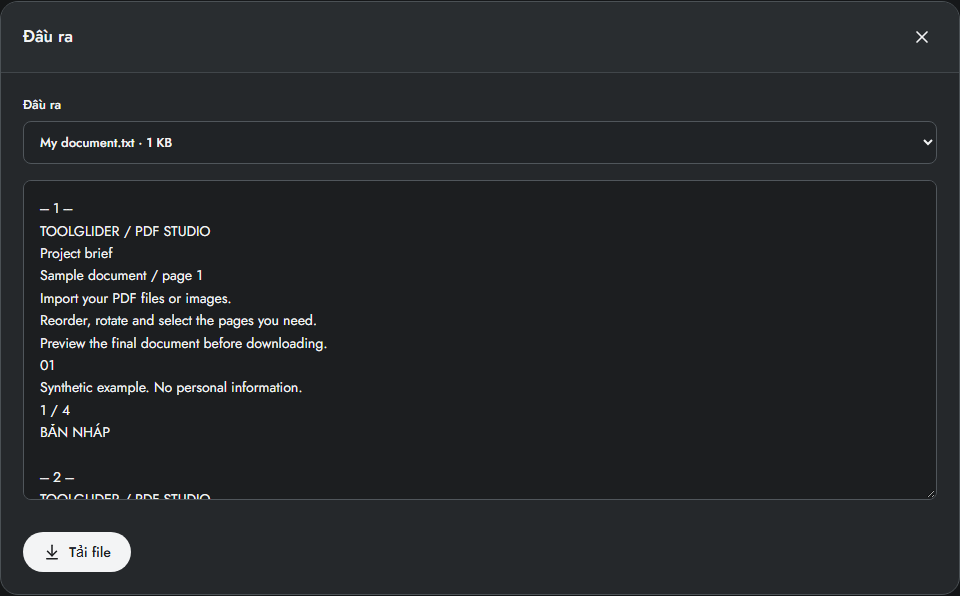
Task: Click the "— 2 —" page marker line
Action: point(57,477)
